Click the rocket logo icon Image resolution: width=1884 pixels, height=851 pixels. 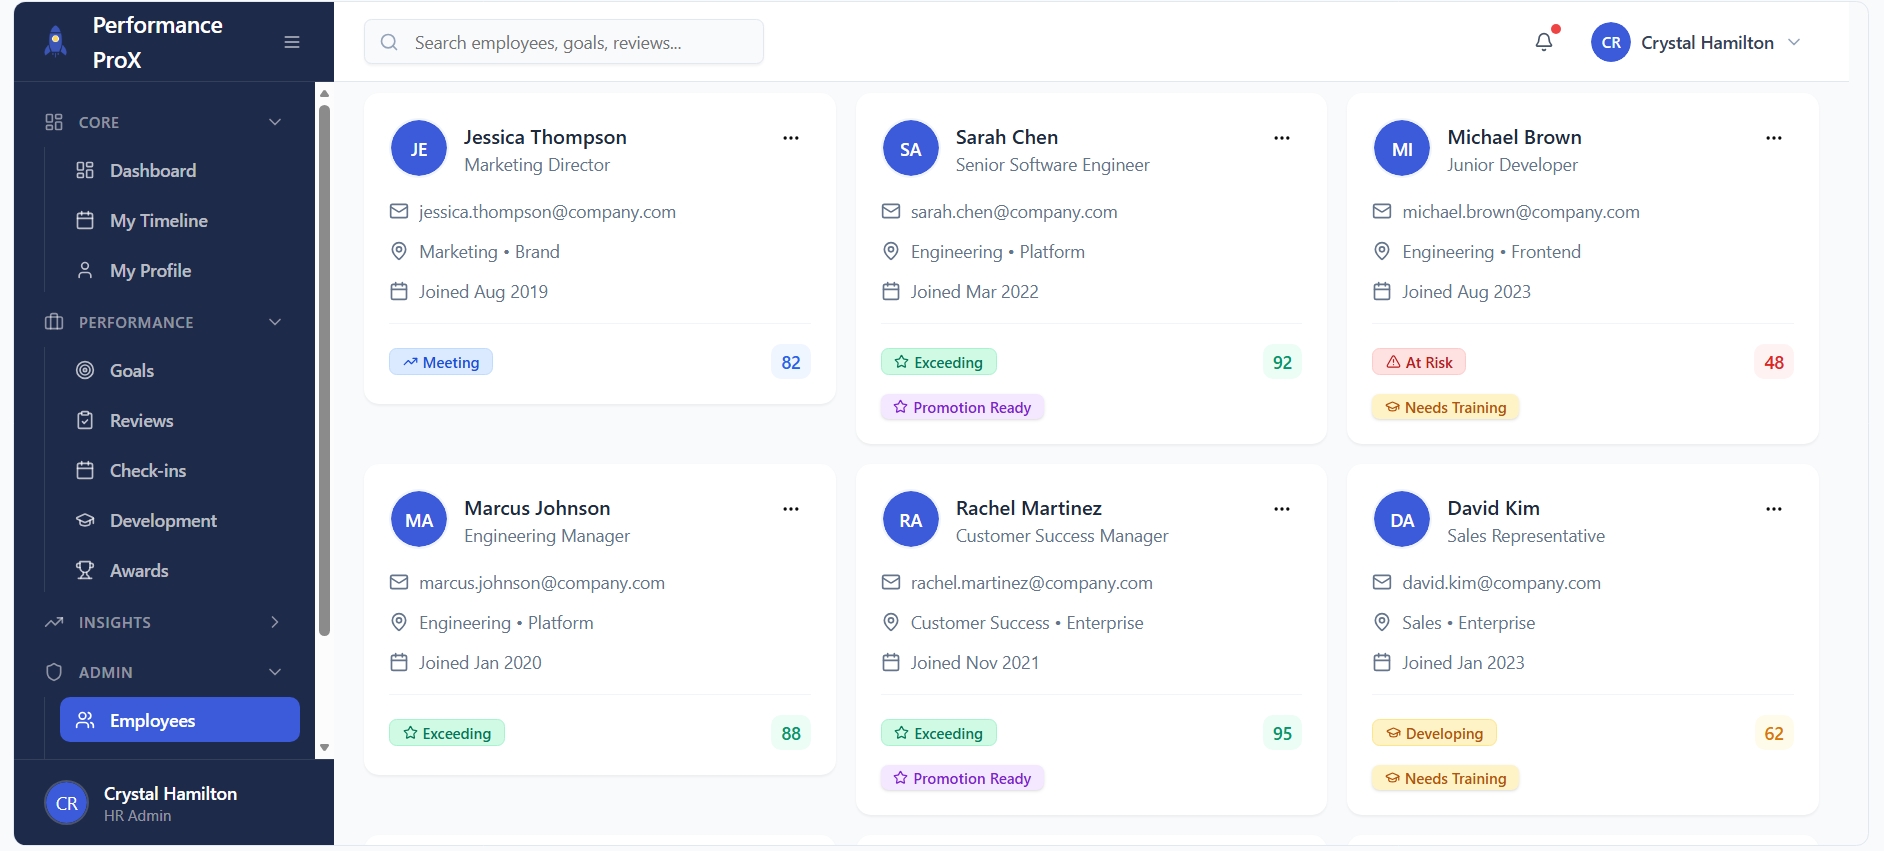point(56,42)
